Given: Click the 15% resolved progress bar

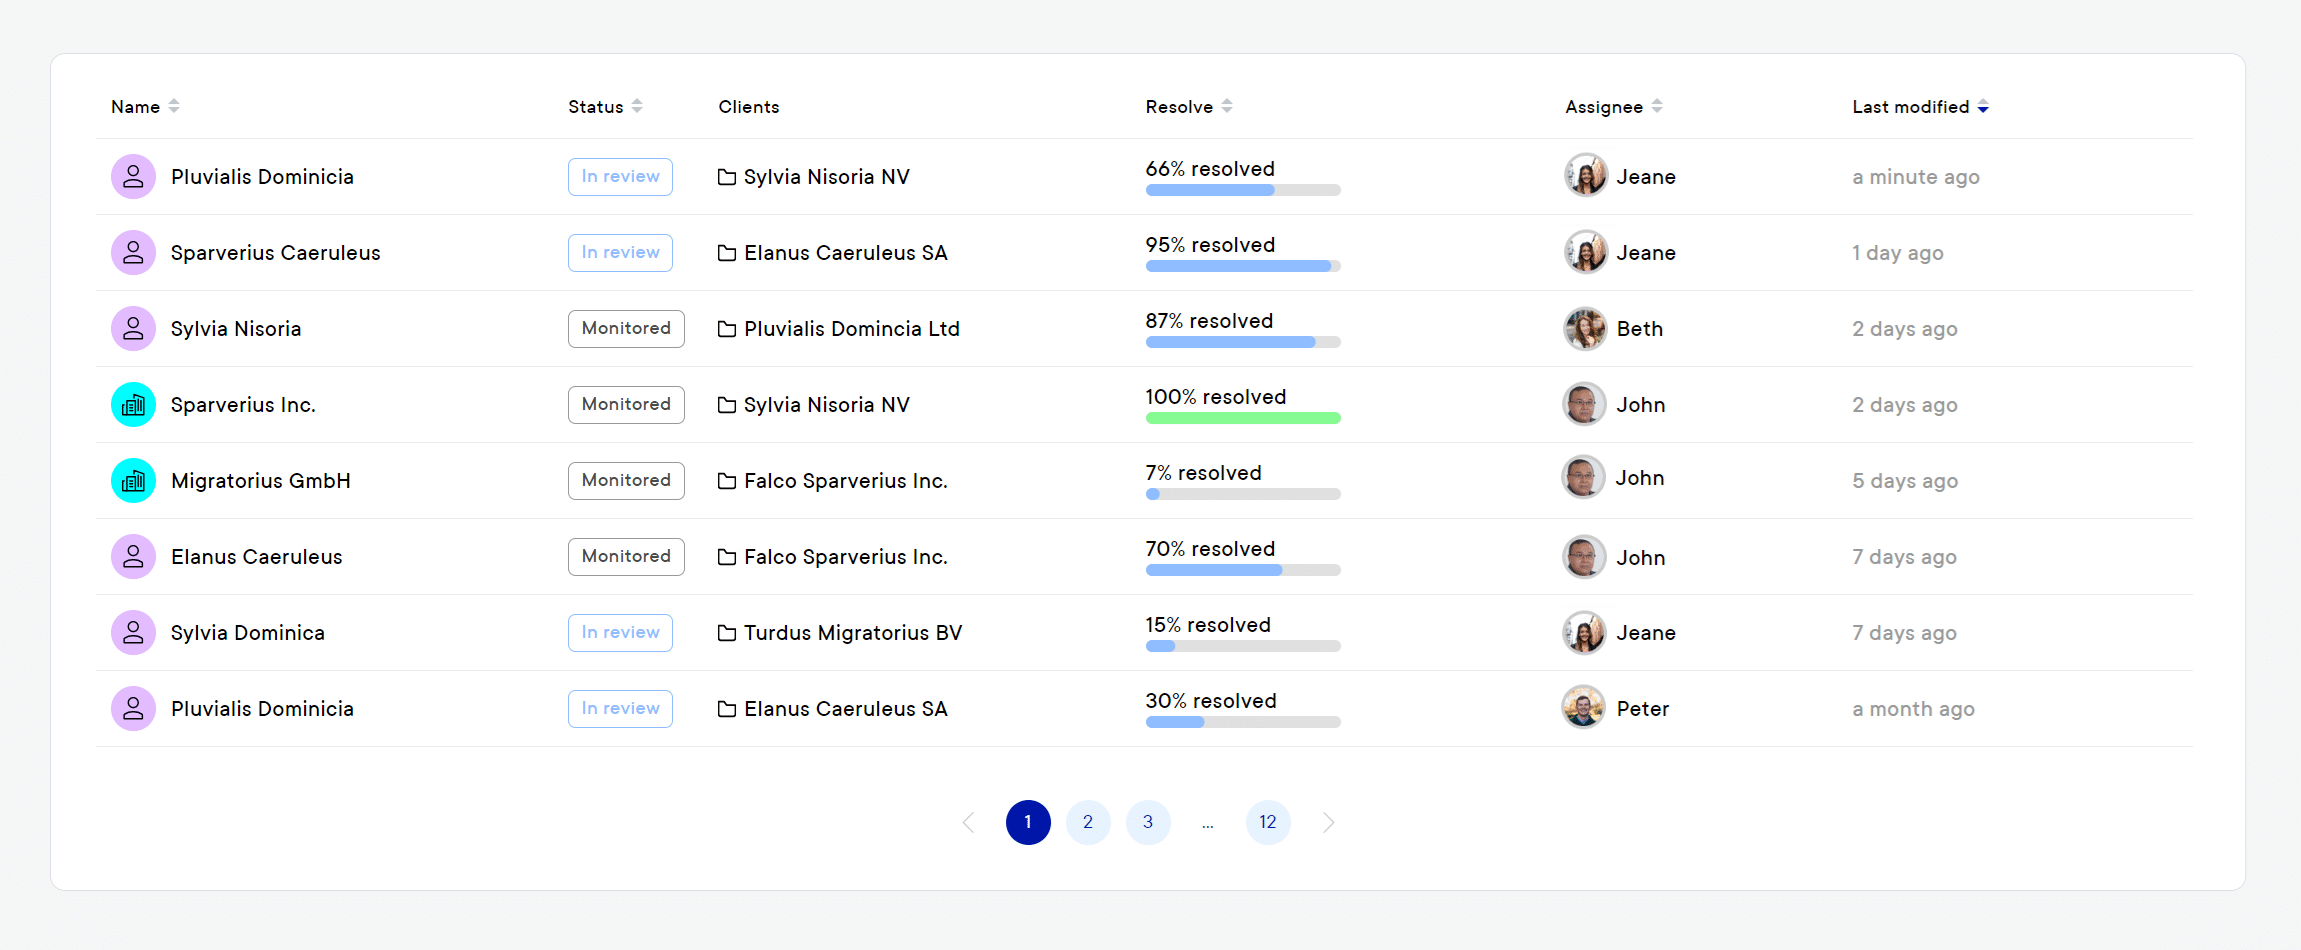Looking at the screenshot, I should pyautogui.click(x=1243, y=646).
